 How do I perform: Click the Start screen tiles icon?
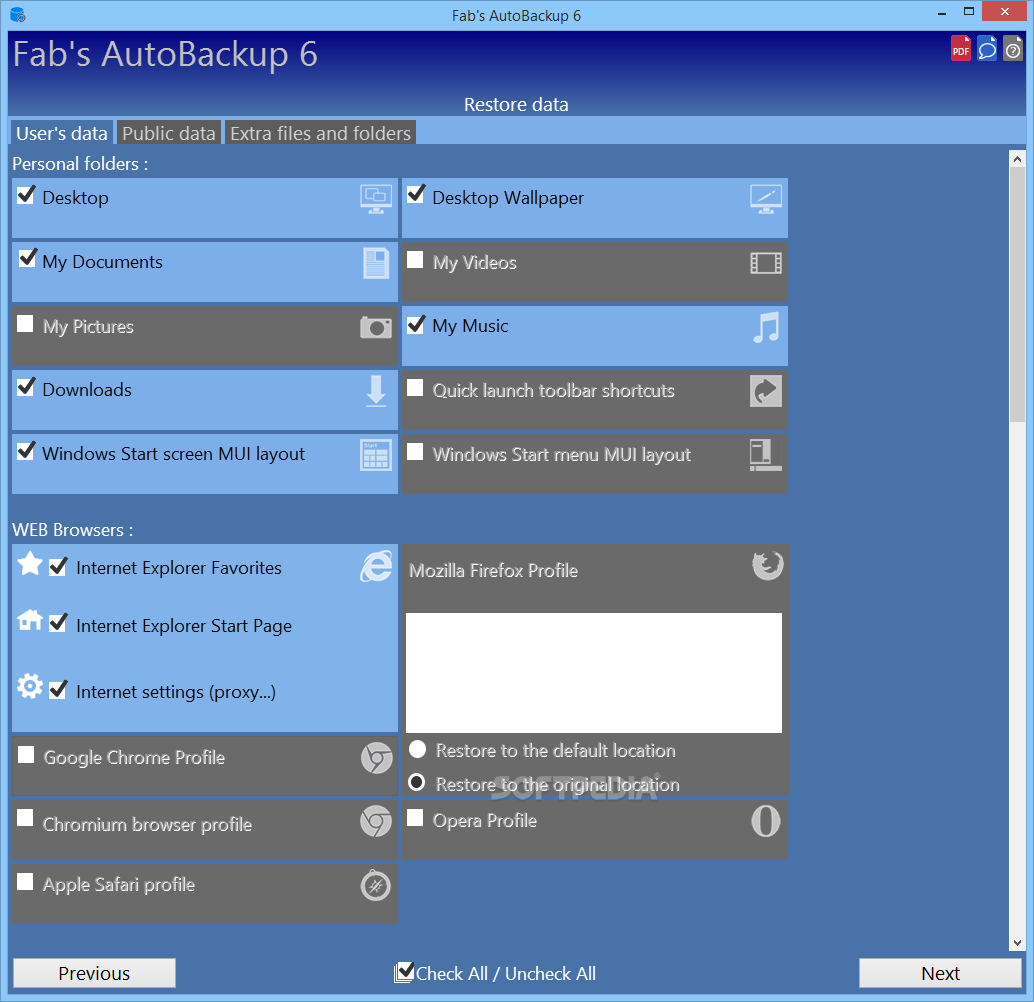(376, 455)
